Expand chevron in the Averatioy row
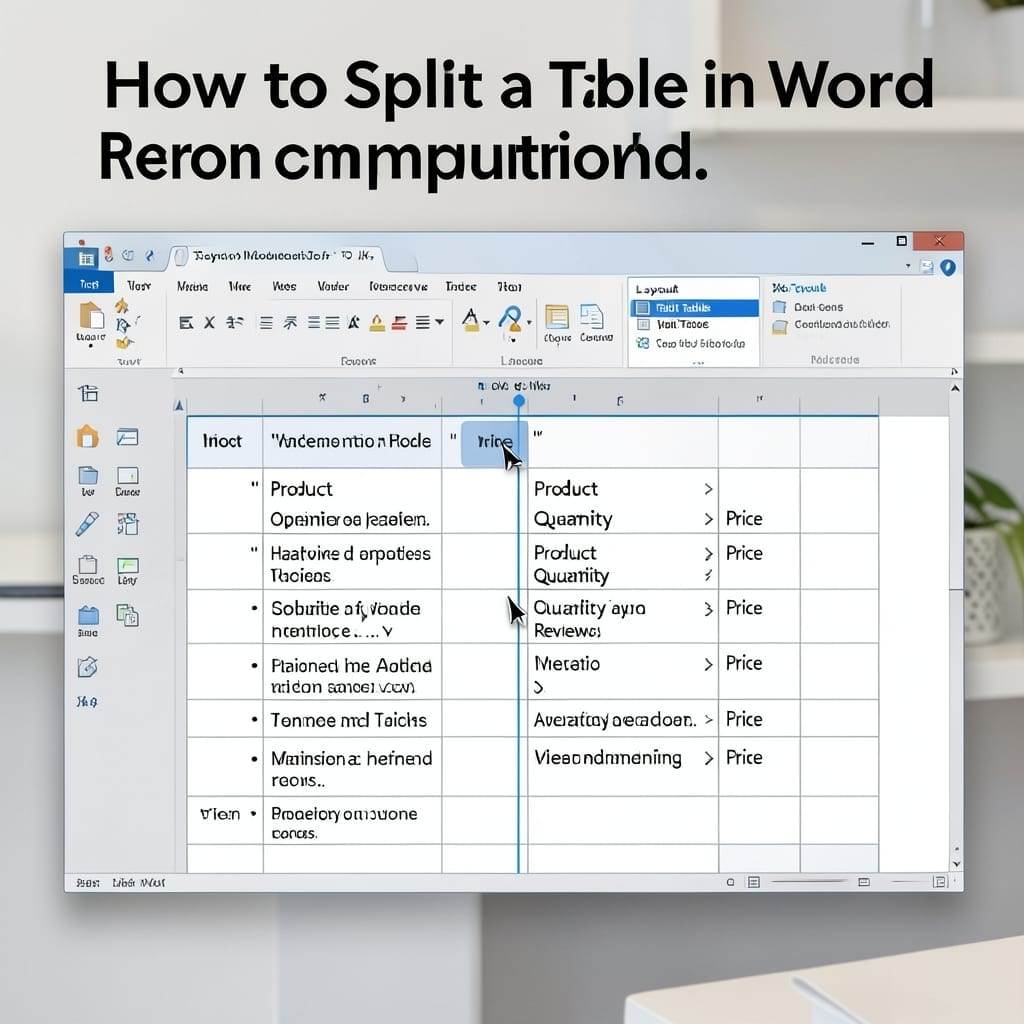The width and height of the screenshot is (1024, 1024). point(709,720)
